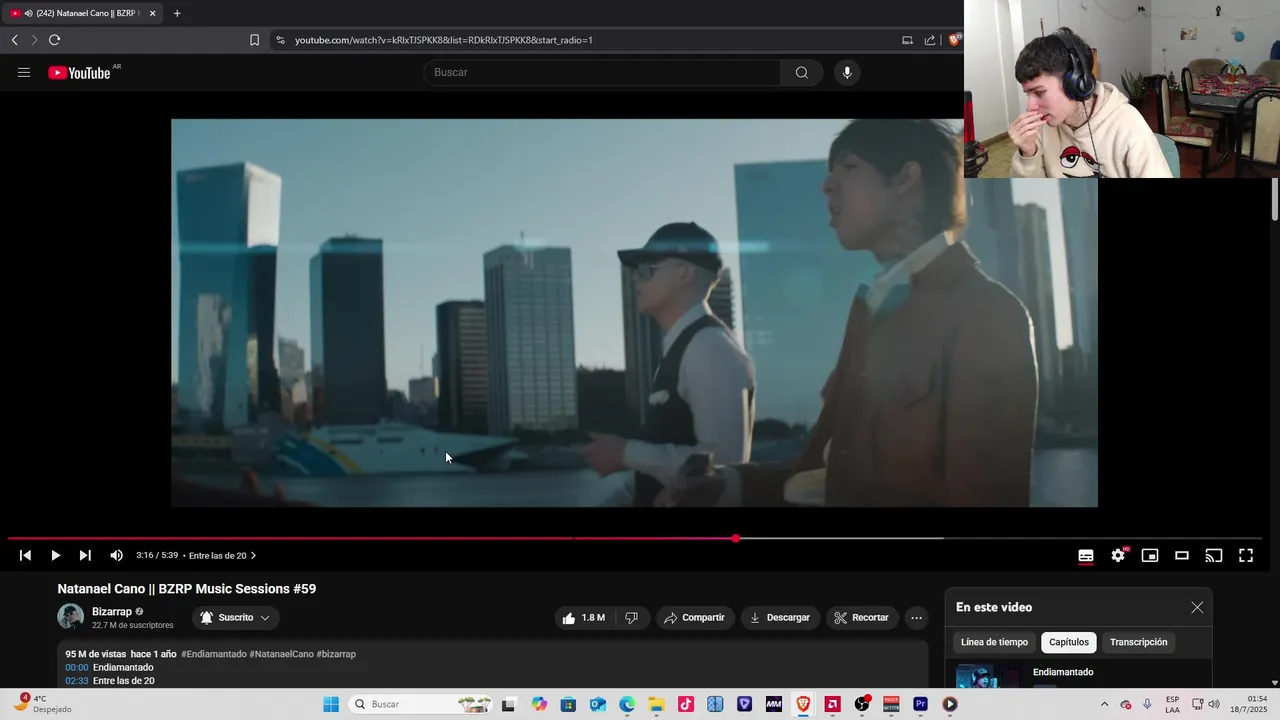Click the #bizarrap hashtag
Image resolution: width=1280 pixels, height=720 pixels.
coord(336,654)
